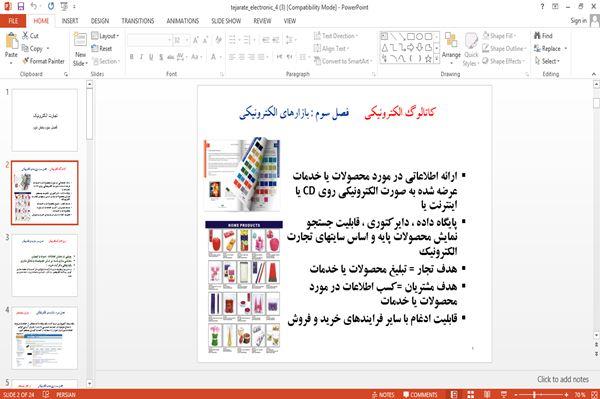Open the Layout dropdown
Viewport: 600px width, 399px height.
pyautogui.click(x=105, y=36)
